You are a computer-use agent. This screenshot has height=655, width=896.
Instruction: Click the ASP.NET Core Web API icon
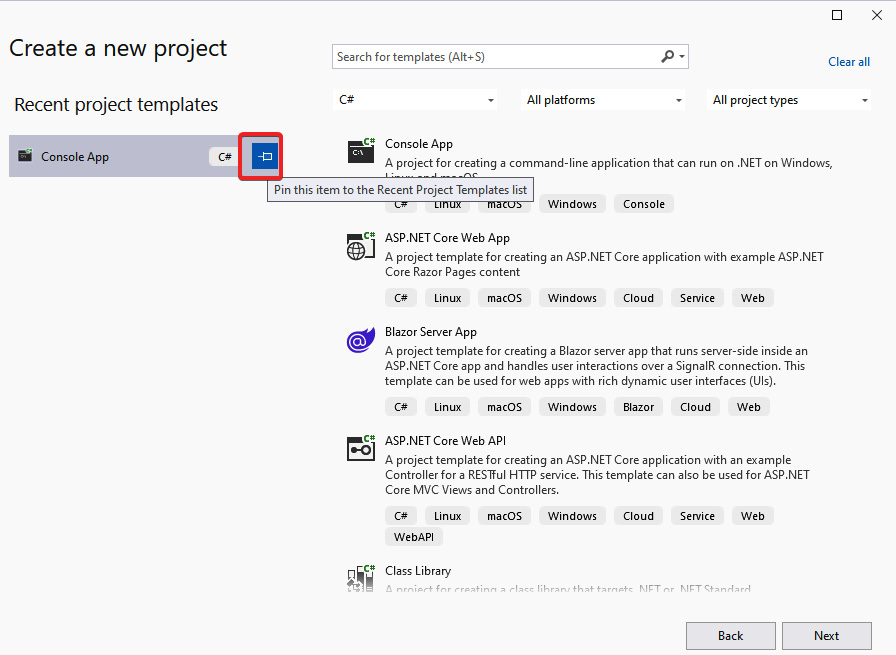pyautogui.click(x=361, y=448)
